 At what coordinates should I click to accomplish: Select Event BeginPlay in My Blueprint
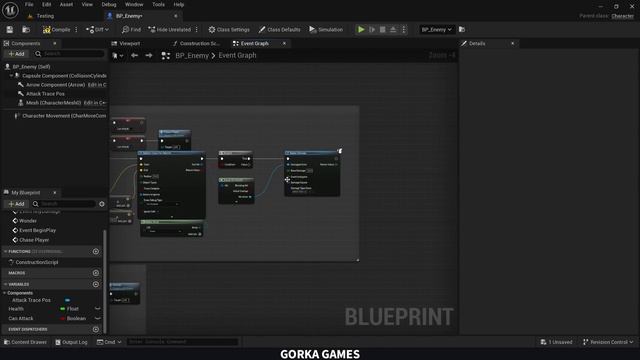(x=38, y=230)
